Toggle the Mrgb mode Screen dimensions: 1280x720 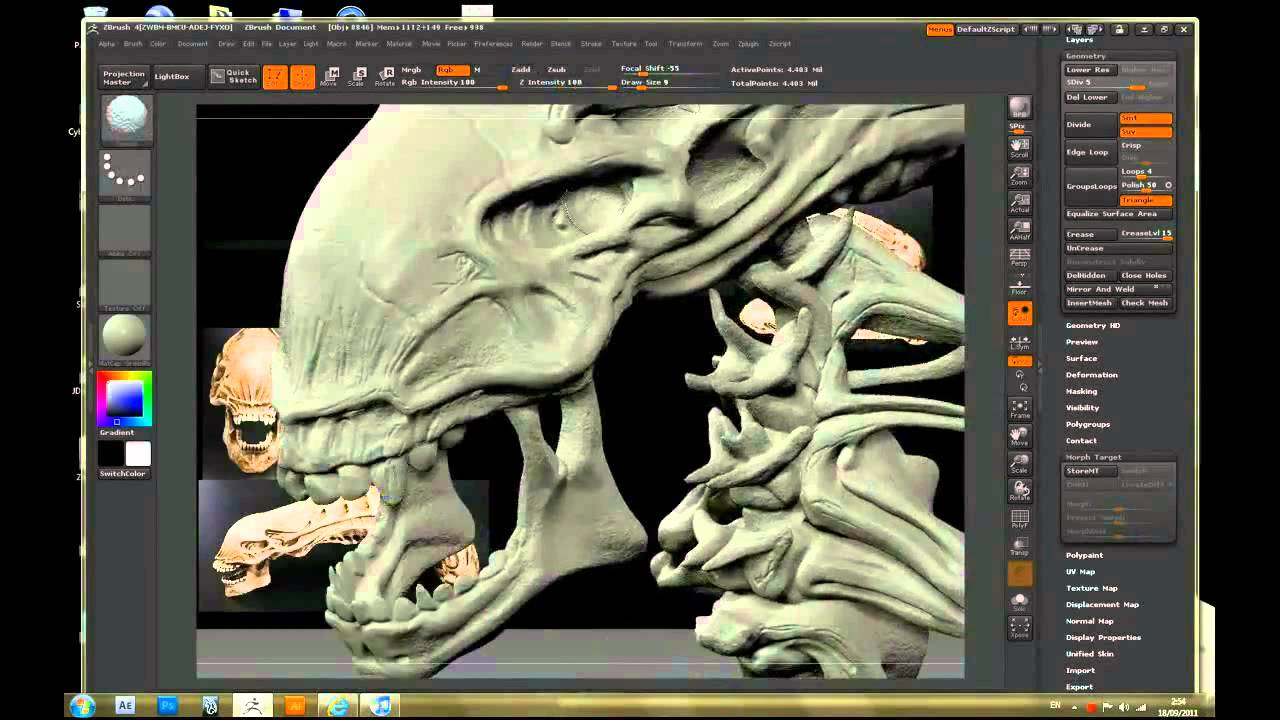[412, 70]
